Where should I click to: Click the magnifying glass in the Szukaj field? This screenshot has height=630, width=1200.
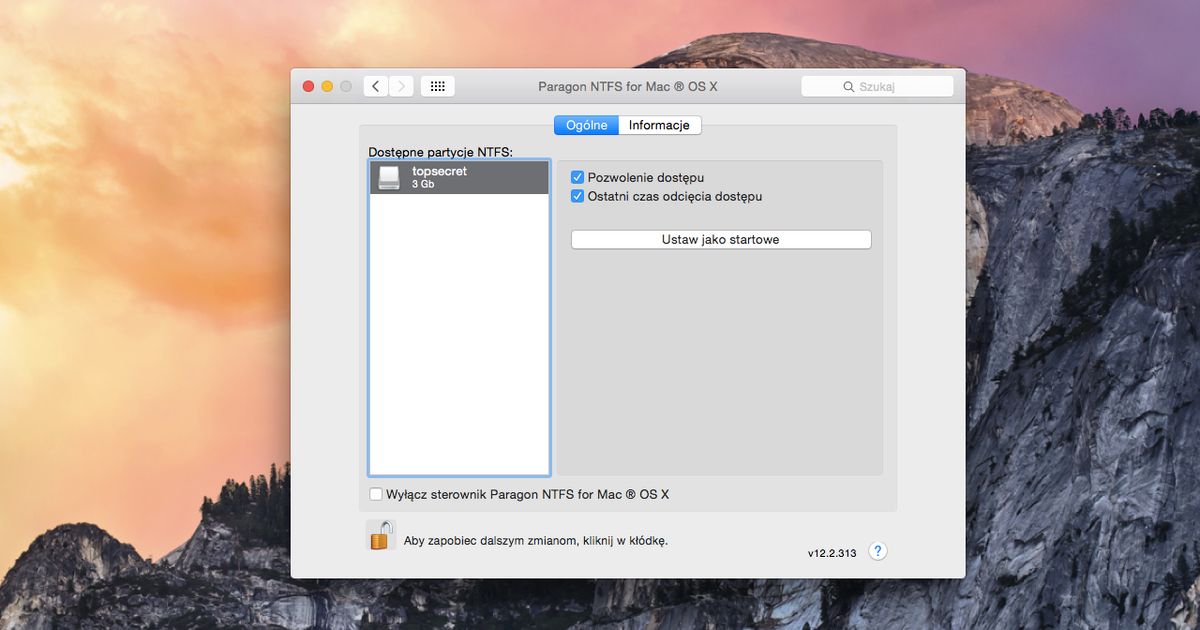point(848,86)
